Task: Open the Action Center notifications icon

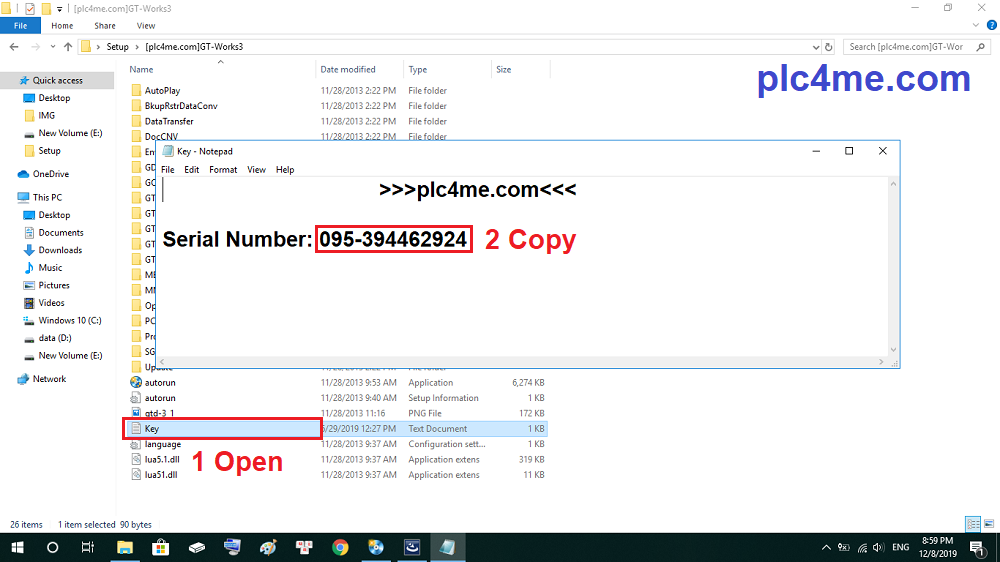Action: coord(977,547)
